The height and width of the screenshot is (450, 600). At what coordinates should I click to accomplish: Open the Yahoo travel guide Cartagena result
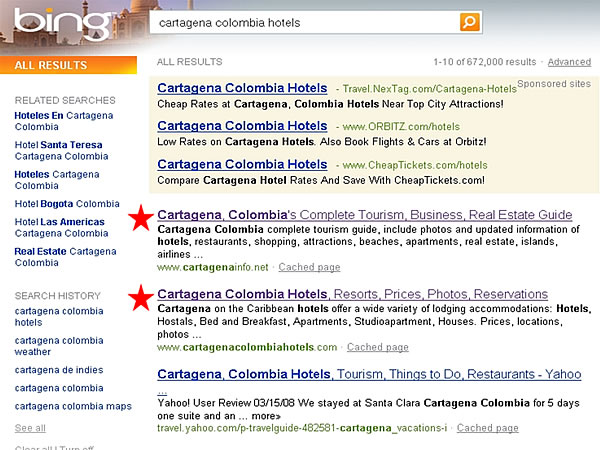tap(368, 375)
